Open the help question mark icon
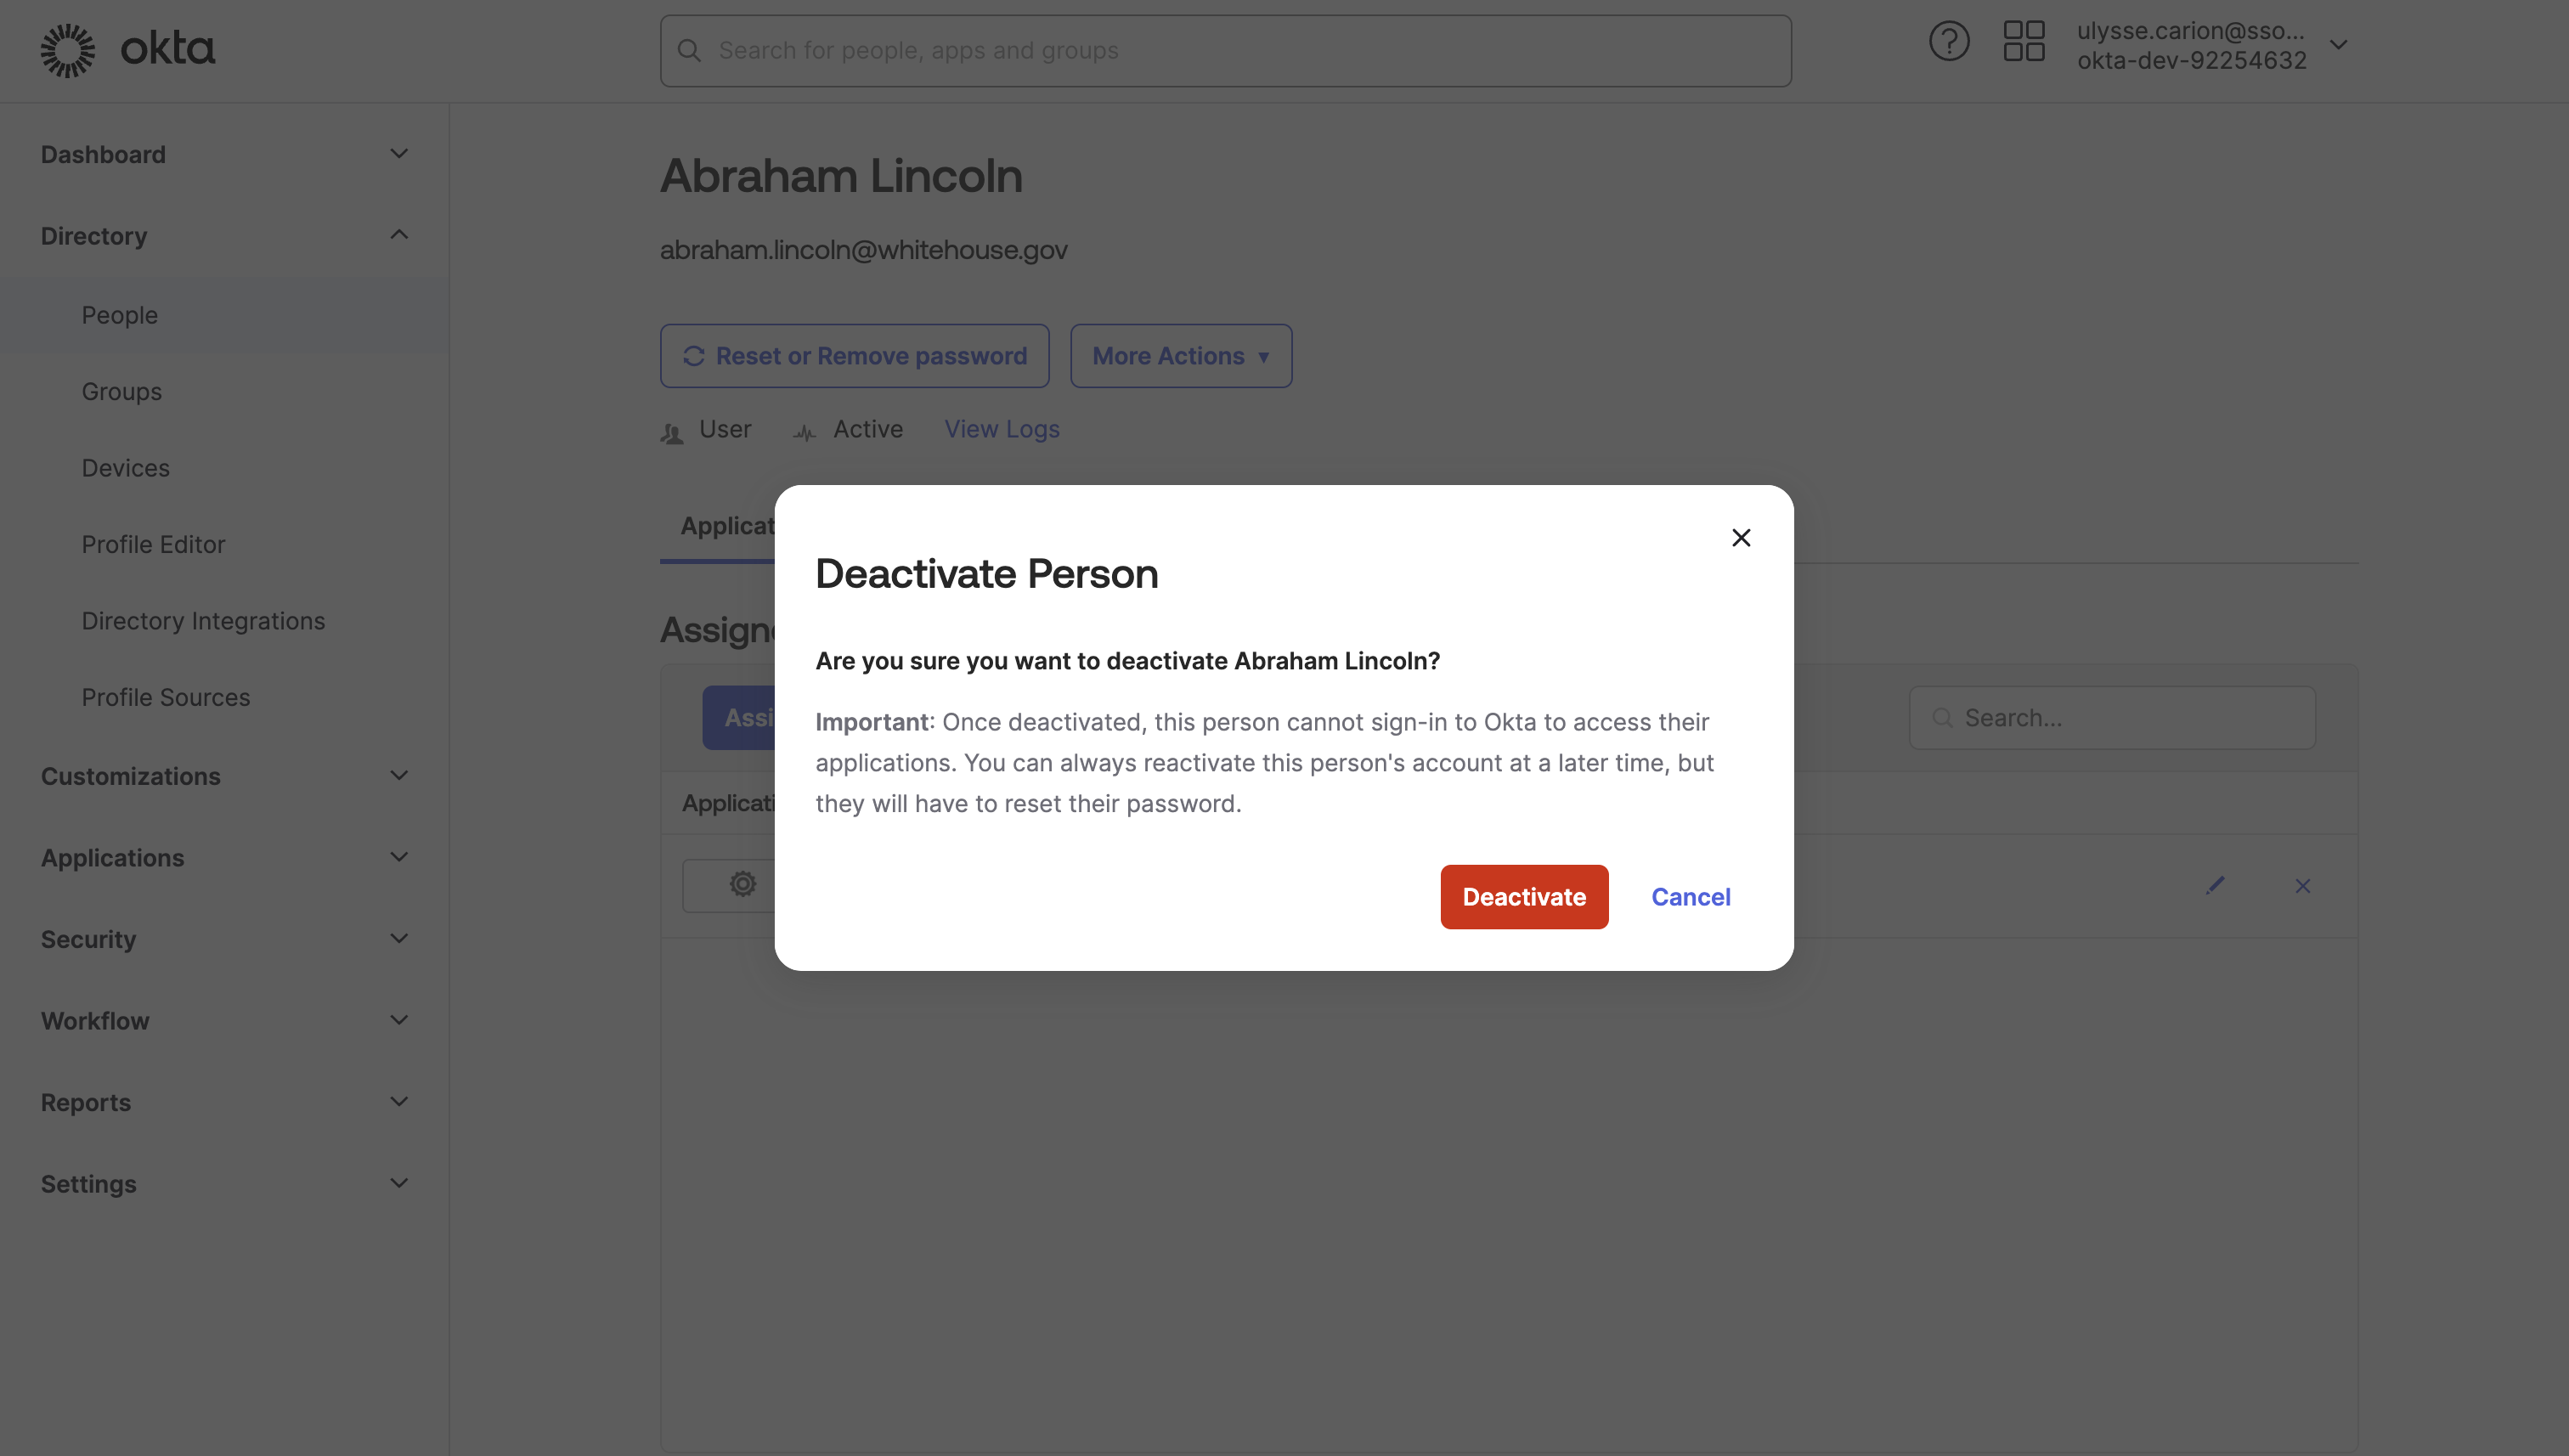Image resolution: width=2569 pixels, height=1456 pixels. [1949, 42]
